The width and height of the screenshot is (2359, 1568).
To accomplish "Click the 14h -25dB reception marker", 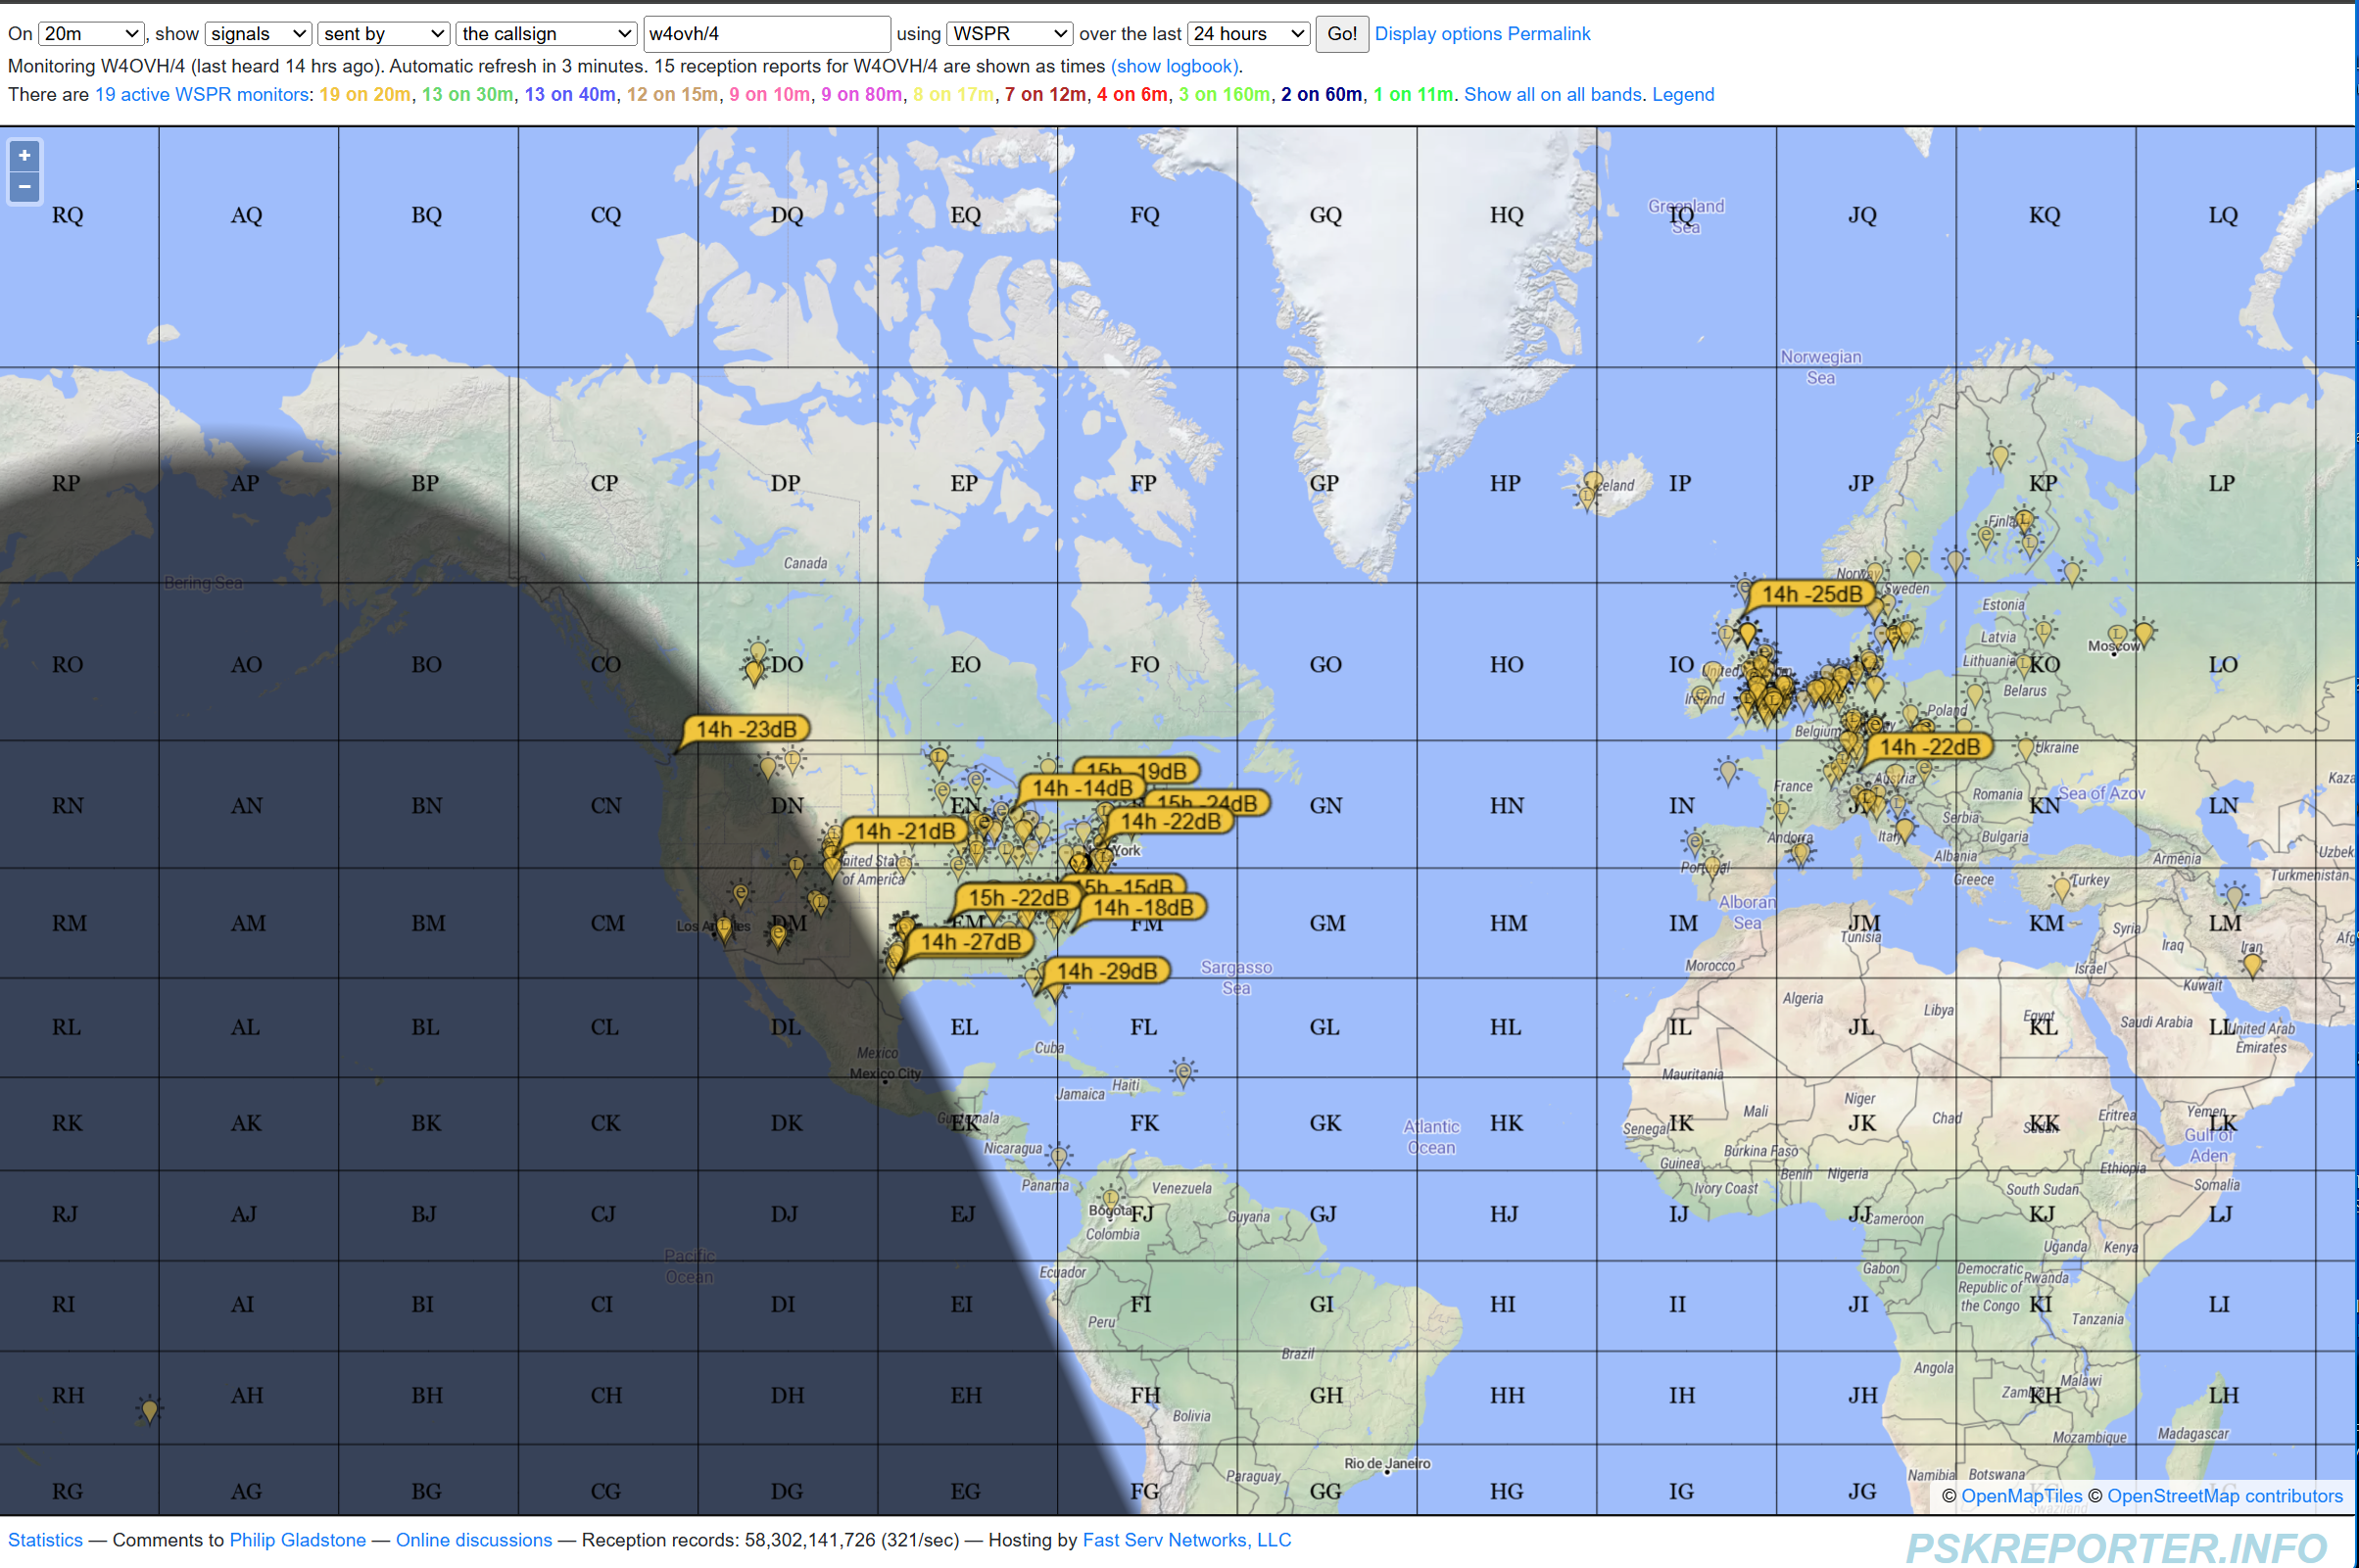I will coord(1811,594).
